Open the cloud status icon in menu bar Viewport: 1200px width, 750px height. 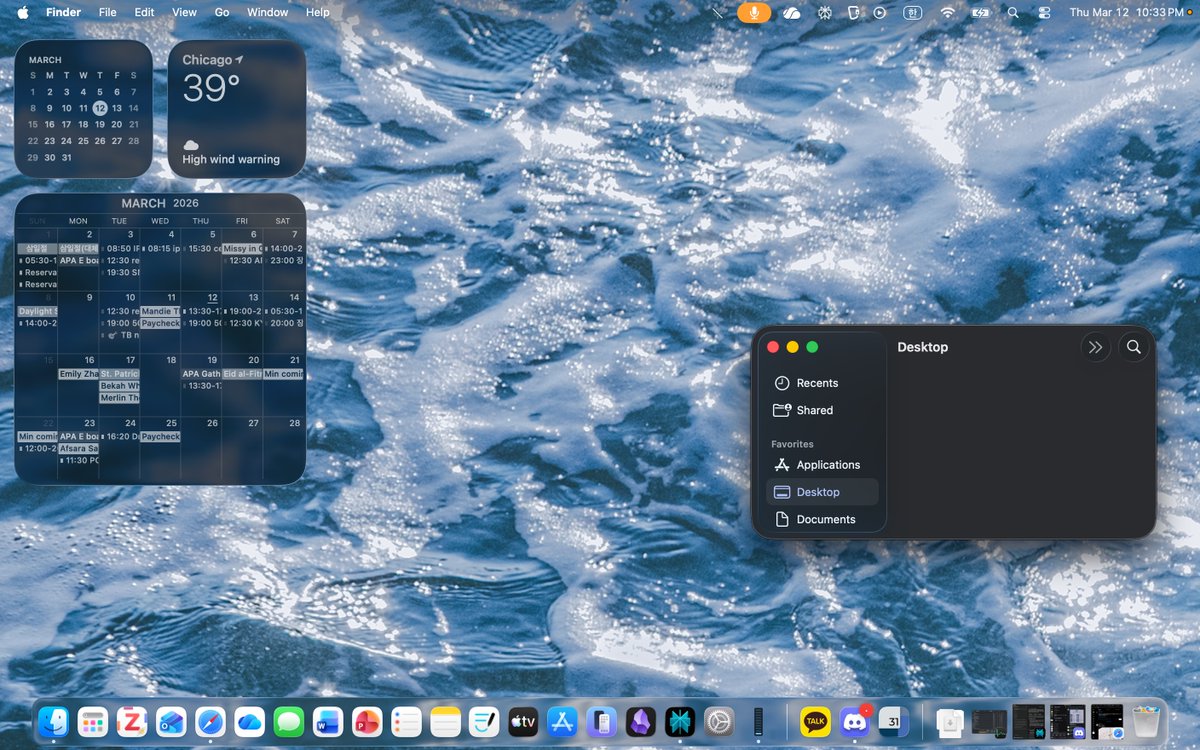coord(791,12)
